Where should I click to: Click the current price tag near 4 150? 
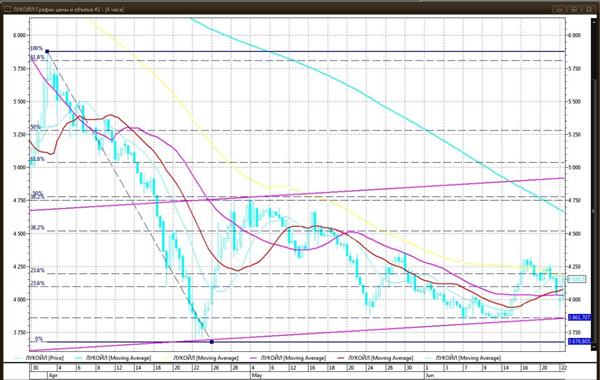(x=577, y=280)
